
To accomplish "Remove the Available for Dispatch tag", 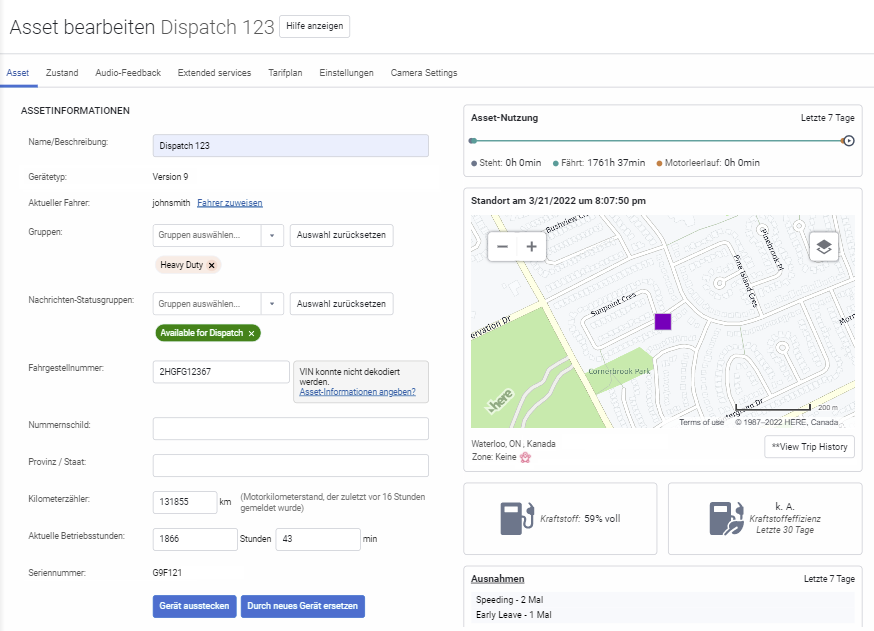I will (x=251, y=333).
